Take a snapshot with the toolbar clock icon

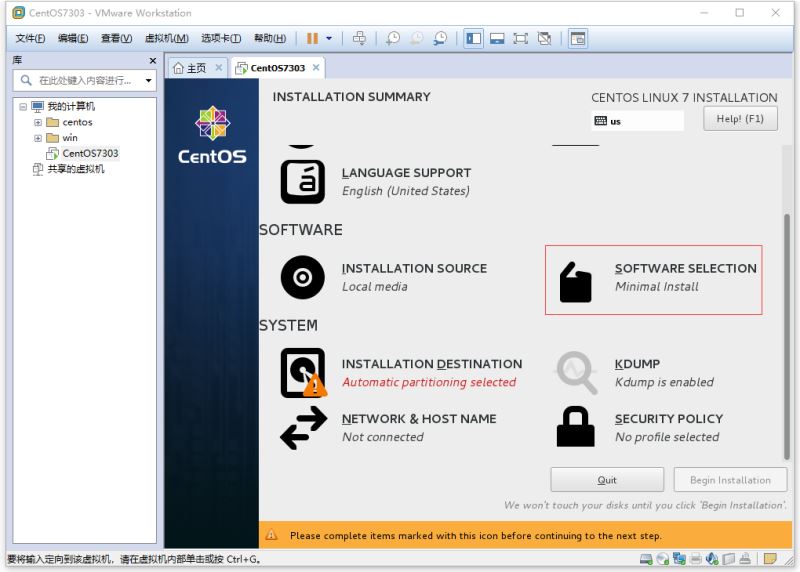coord(392,38)
